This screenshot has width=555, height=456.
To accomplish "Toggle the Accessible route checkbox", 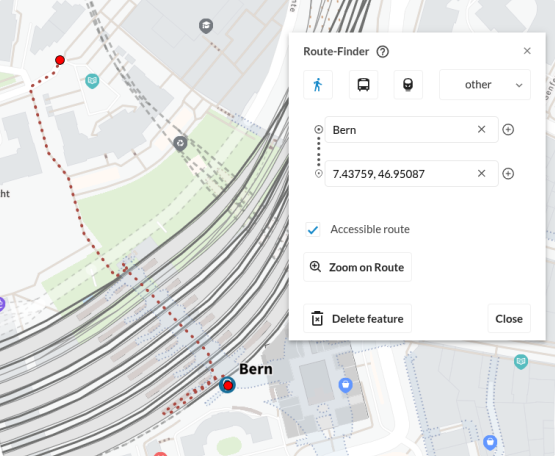I will (313, 230).
